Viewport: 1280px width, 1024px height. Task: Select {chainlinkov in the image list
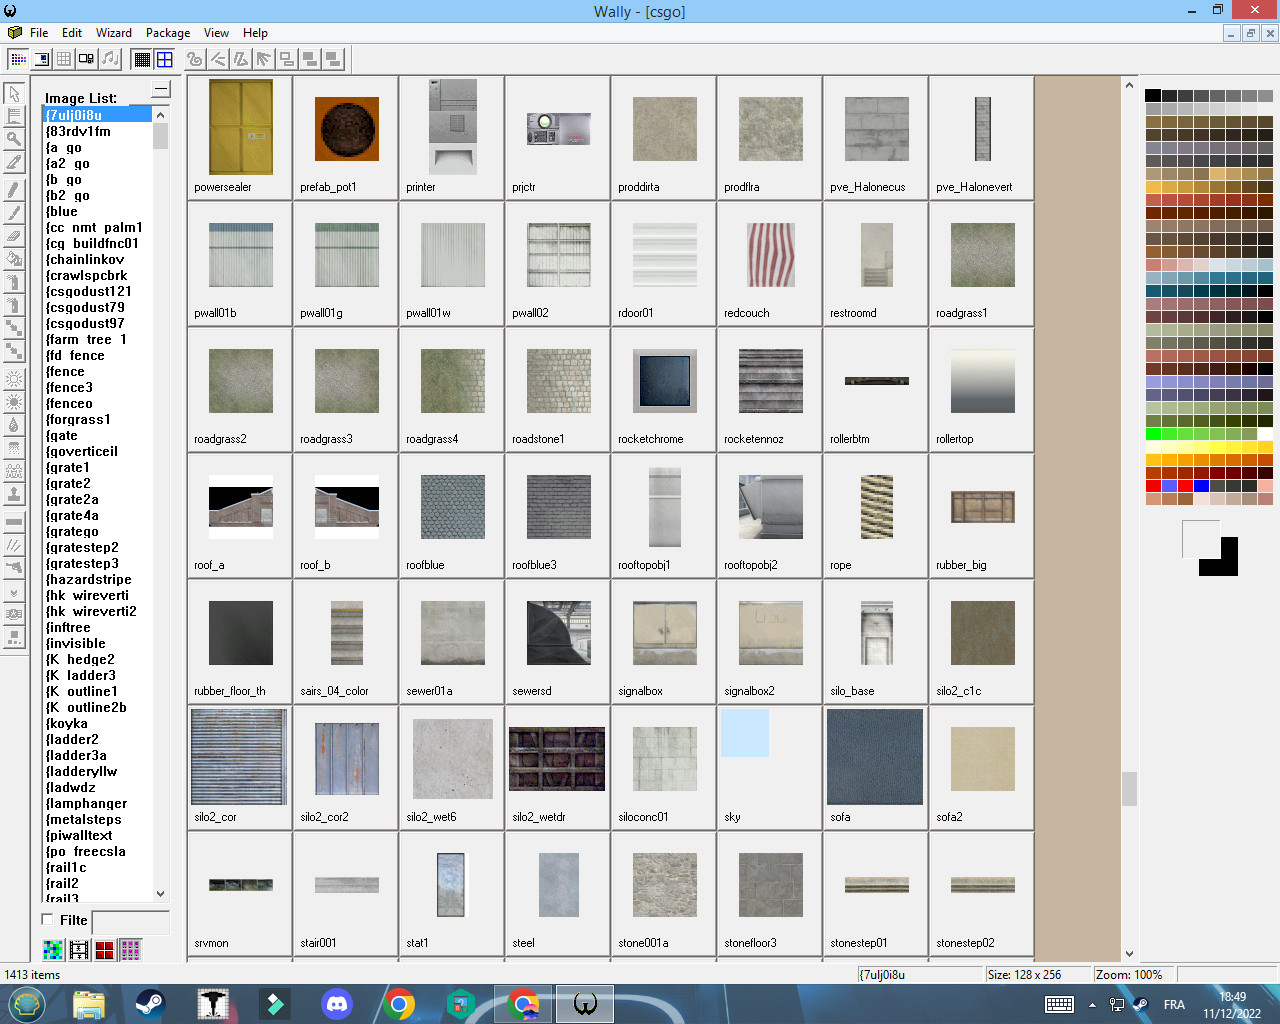click(85, 260)
